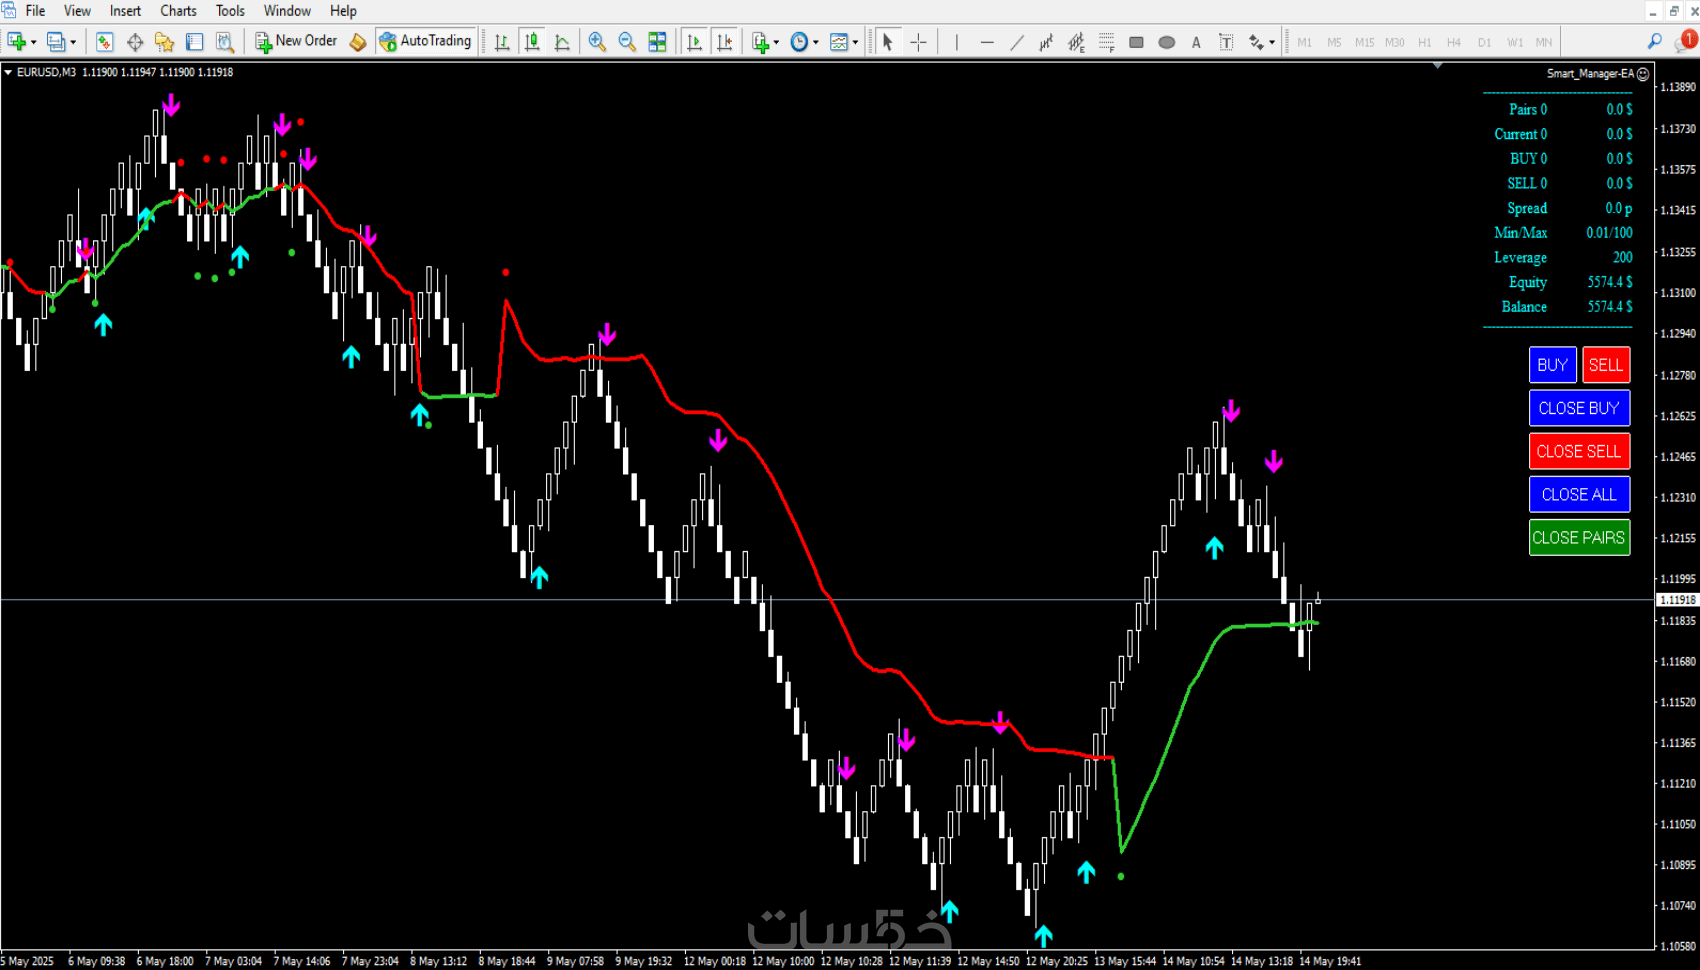The image size is (1700, 970).
Task: Open the Data Window crosshair-circle icon
Action: pos(134,41)
